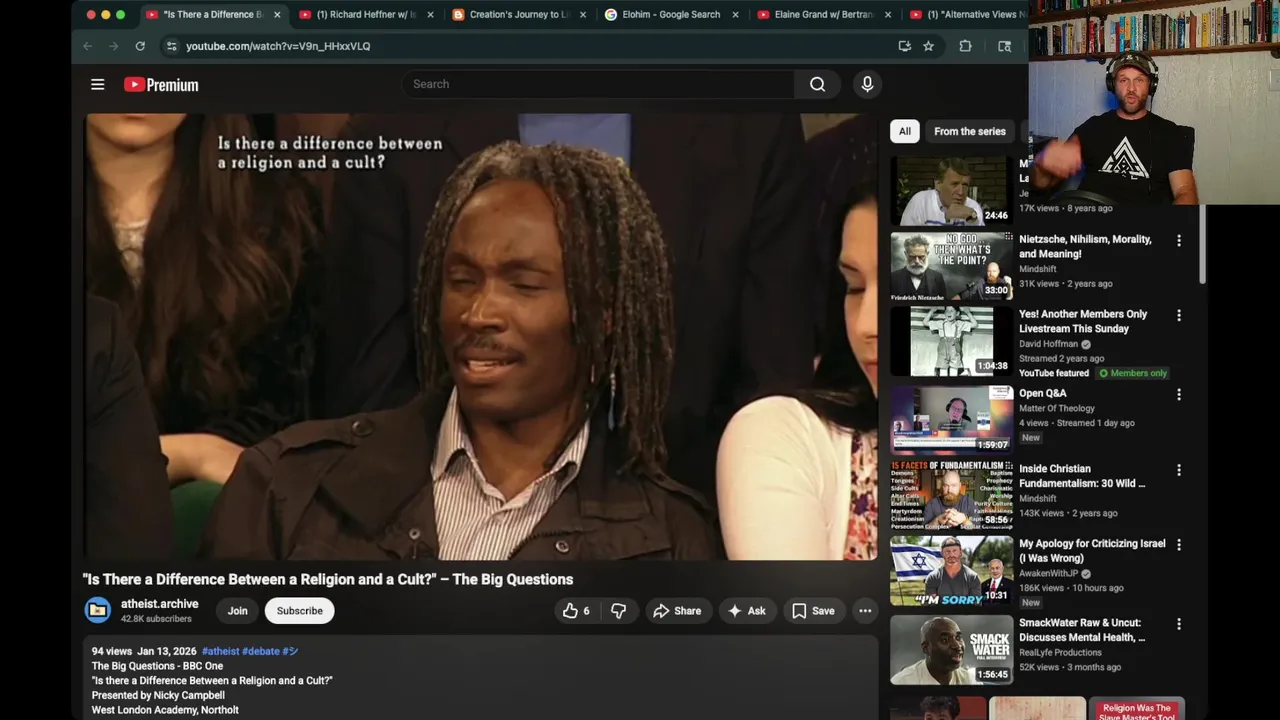Go back with browser back arrow
The height and width of the screenshot is (720, 1280).
pos(88,46)
